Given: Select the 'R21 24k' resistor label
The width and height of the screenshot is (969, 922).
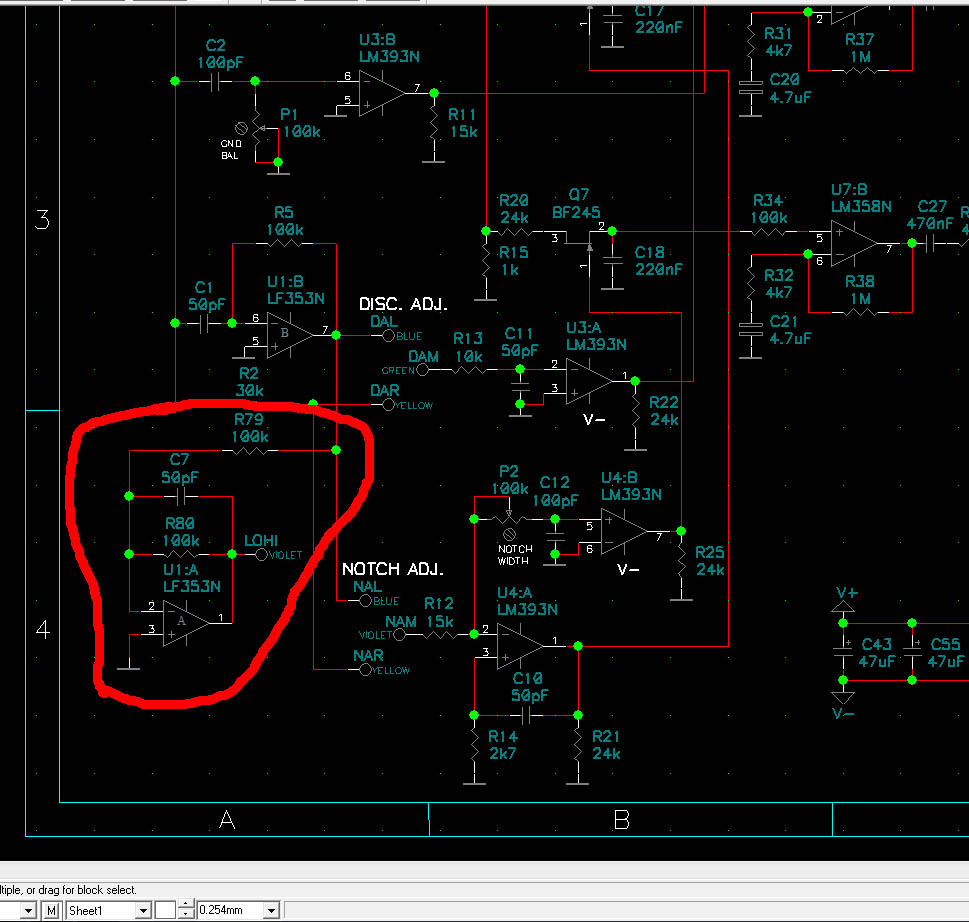Looking at the screenshot, I should [x=606, y=745].
